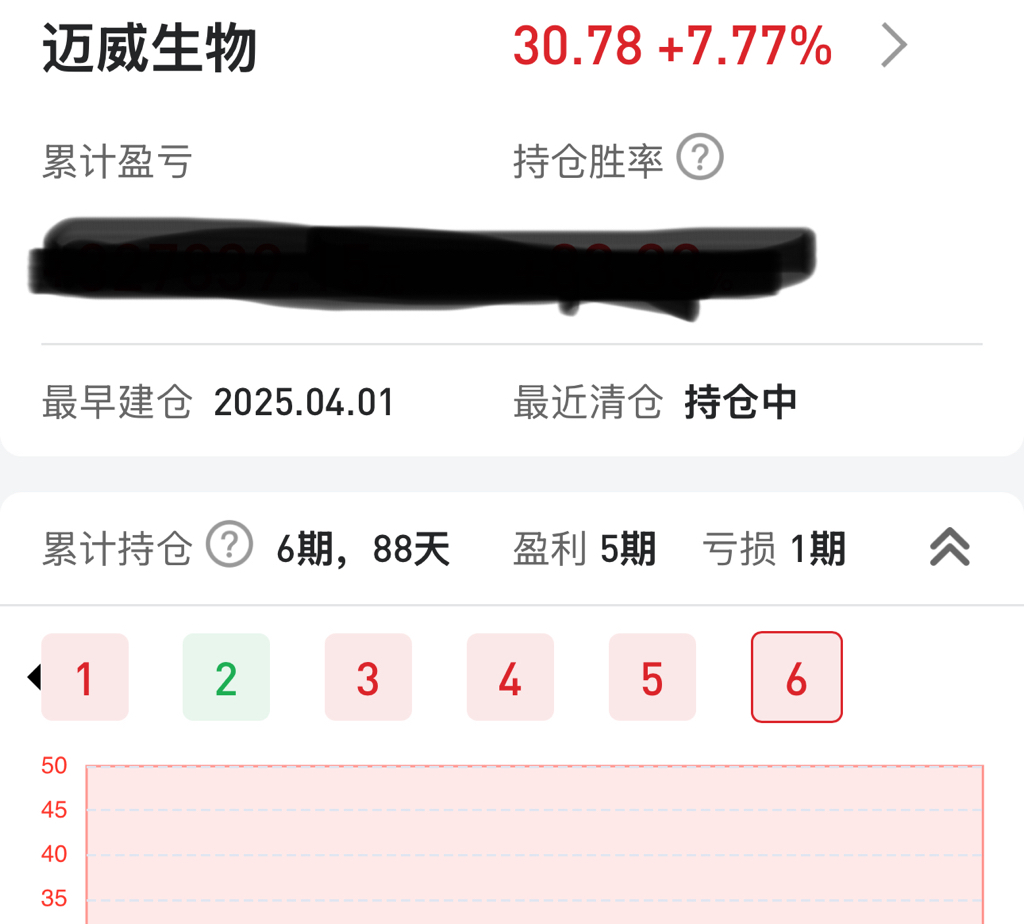Select the outlined holding period 6
The image size is (1024, 924).
click(x=797, y=677)
